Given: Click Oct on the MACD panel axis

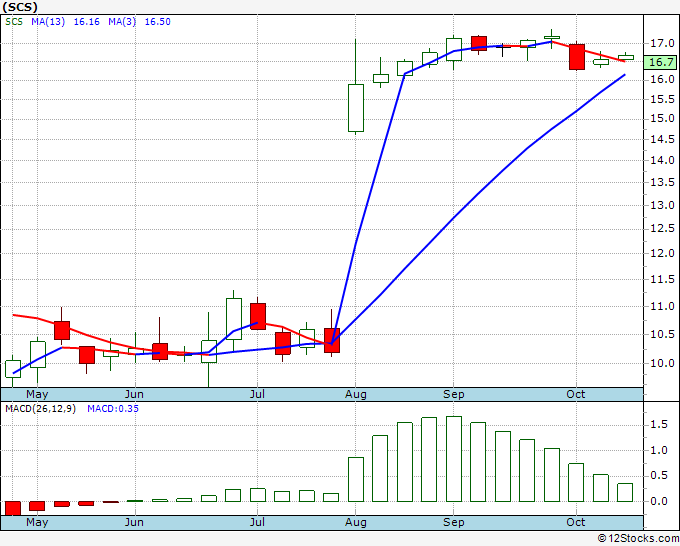Looking at the screenshot, I should point(576,522).
